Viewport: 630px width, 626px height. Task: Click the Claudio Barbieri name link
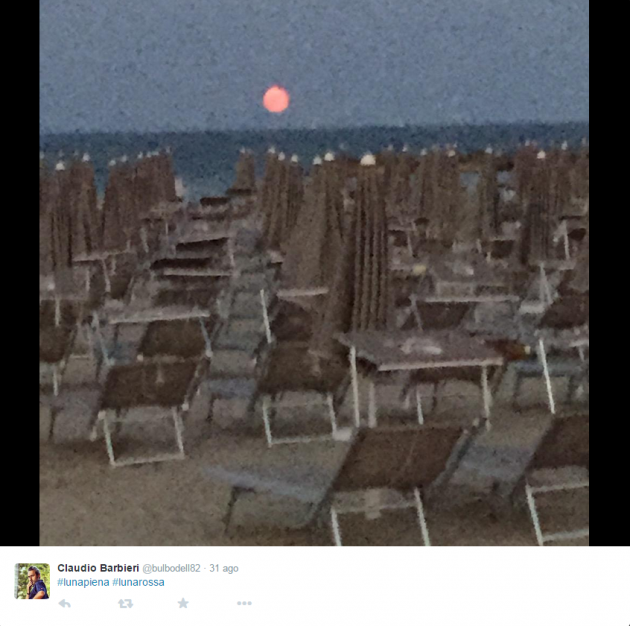(x=98, y=568)
